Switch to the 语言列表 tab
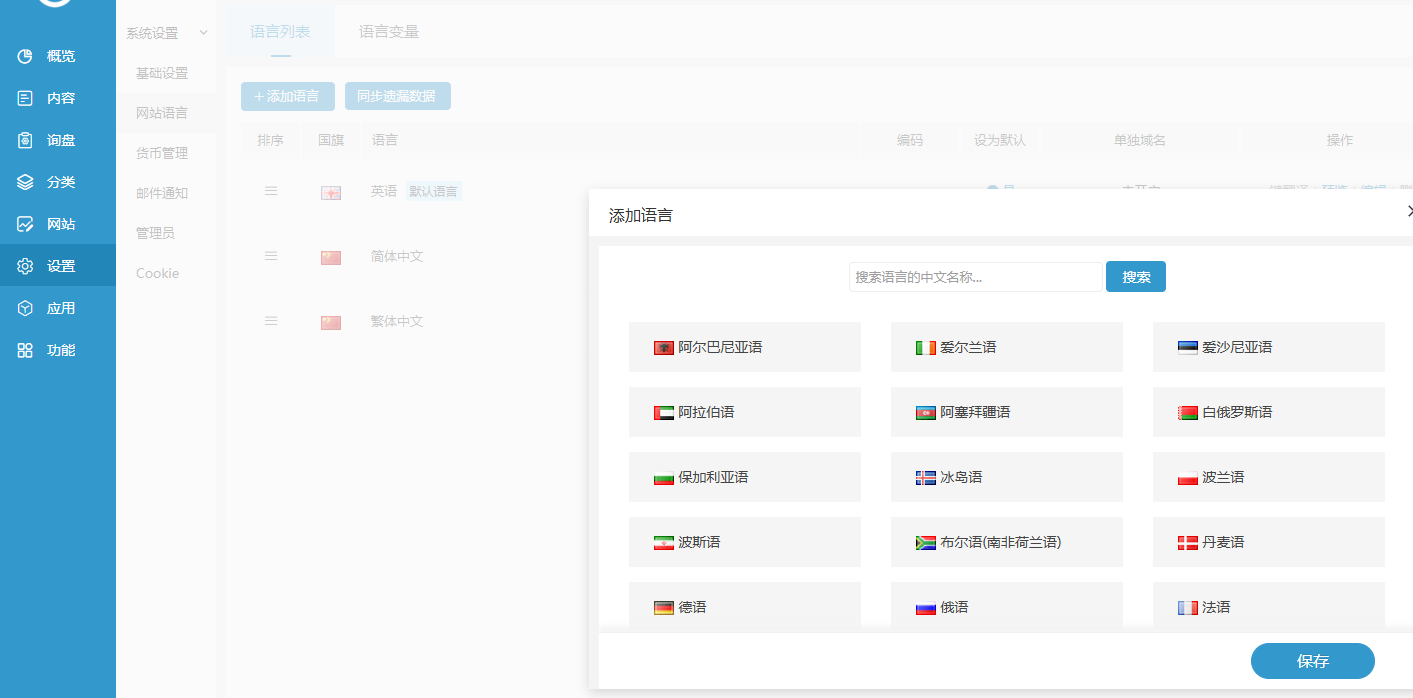The height and width of the screenshot is (698, 1413). [280, 32]
